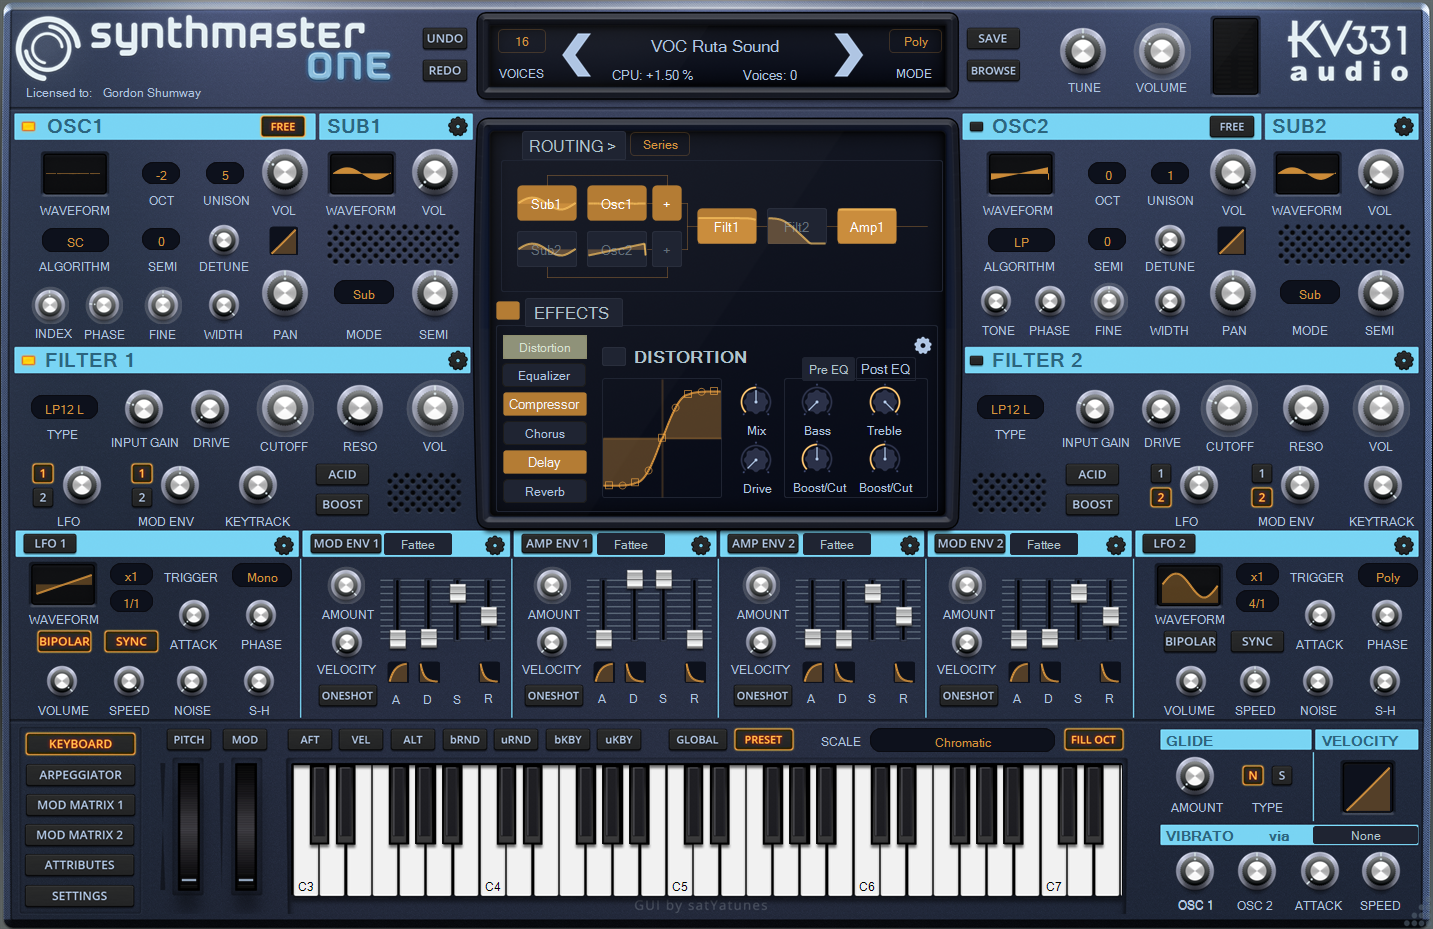Open Filter 1 settings gear icon
Image resolution: width=1433 pixels, height=929 pixels.
458,361
